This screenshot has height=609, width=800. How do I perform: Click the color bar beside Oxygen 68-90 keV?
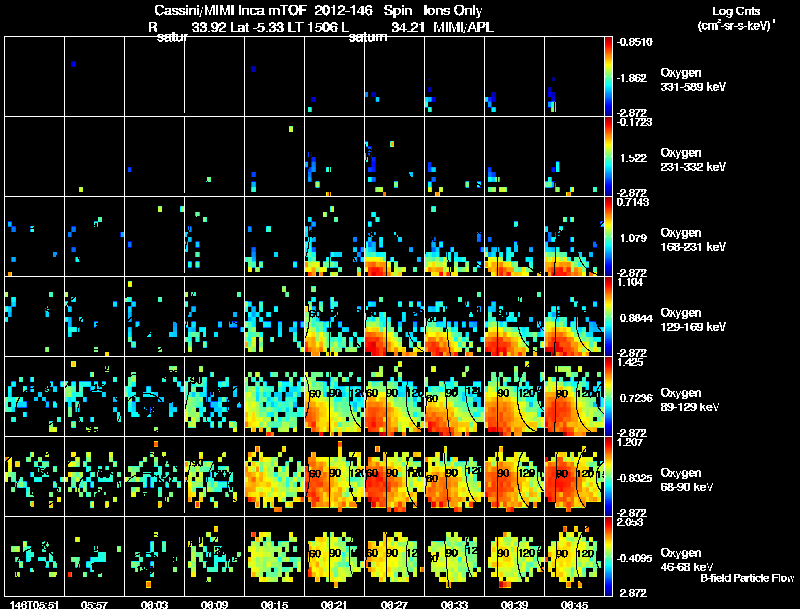click(x=608, y=476)
